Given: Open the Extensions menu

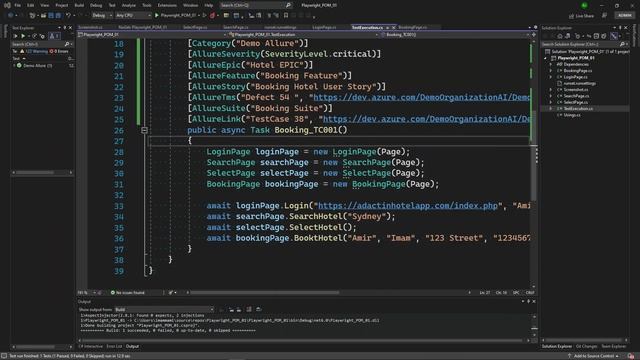Looking at the screenshot, I should (167, 5).
